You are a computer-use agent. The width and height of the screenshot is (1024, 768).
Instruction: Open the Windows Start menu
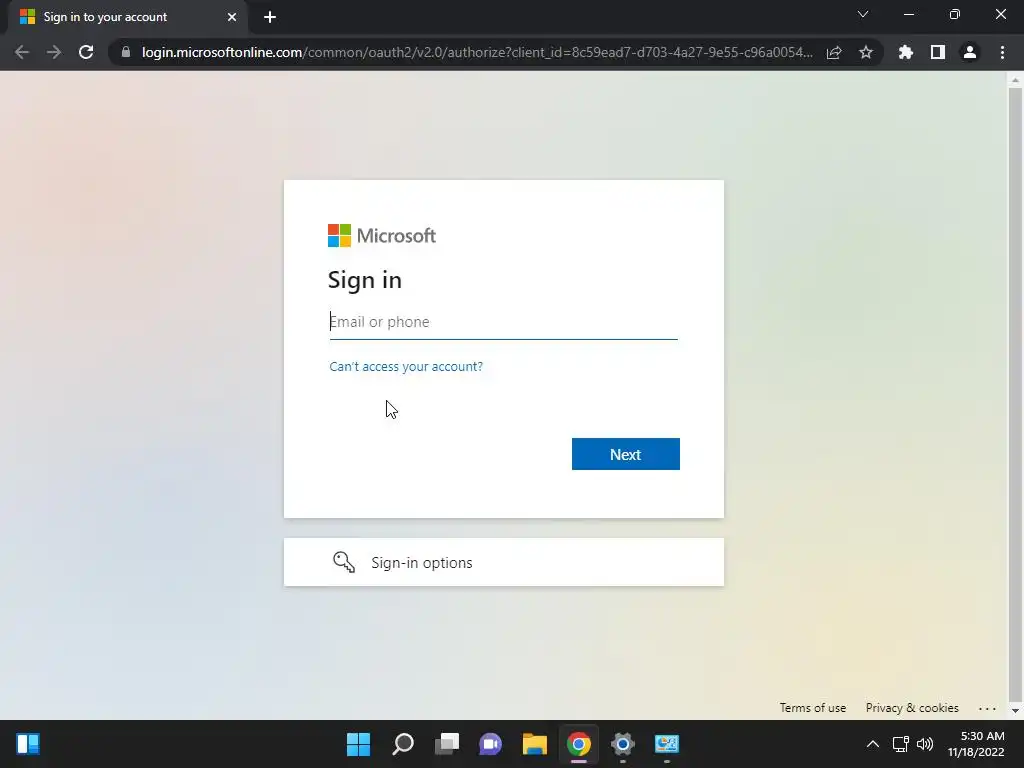point(359,744)
